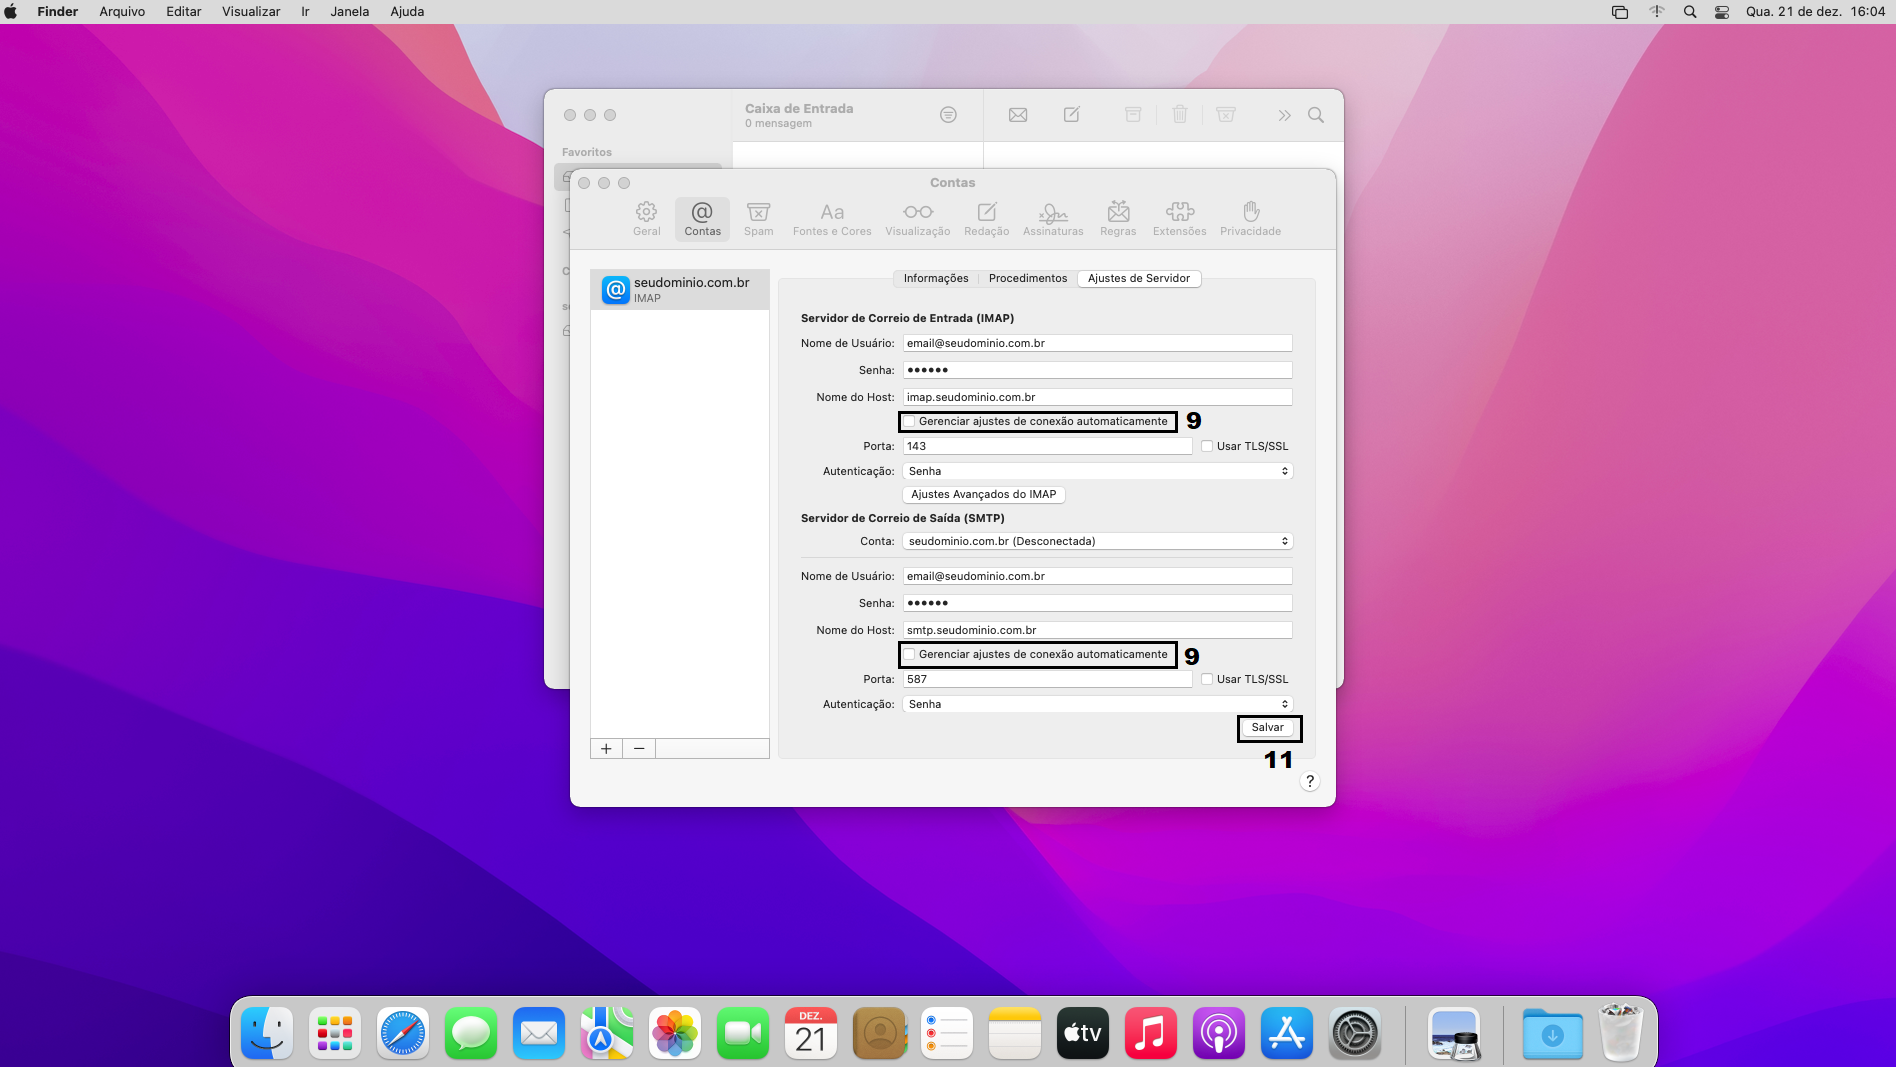Screen dimensions: 1896x1067
Task: Open the Privacidade preferences pane
Action: pos(1249,218)
